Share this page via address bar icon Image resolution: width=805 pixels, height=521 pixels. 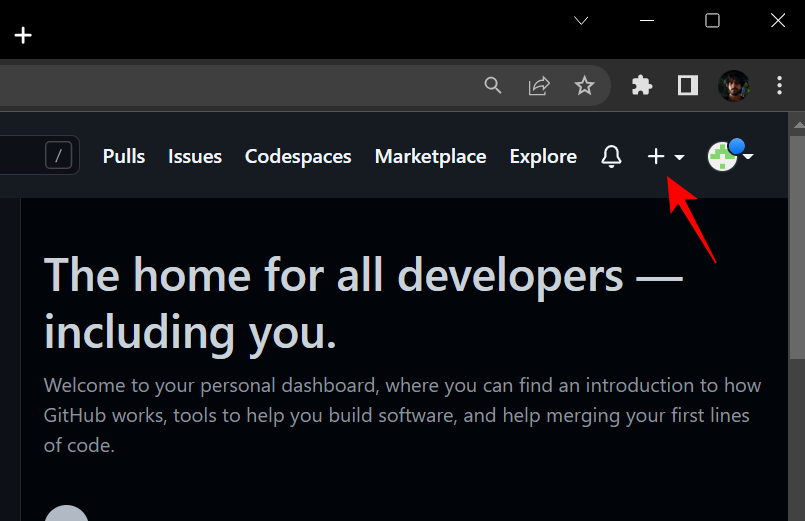[539, 85]
